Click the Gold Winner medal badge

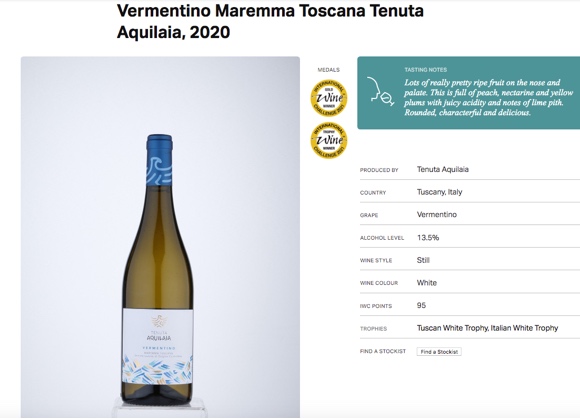(328, 98)
